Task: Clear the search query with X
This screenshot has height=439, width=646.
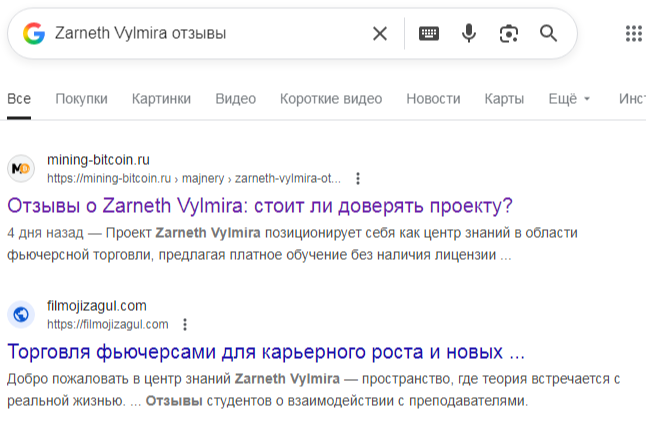Action: (380, 34)
